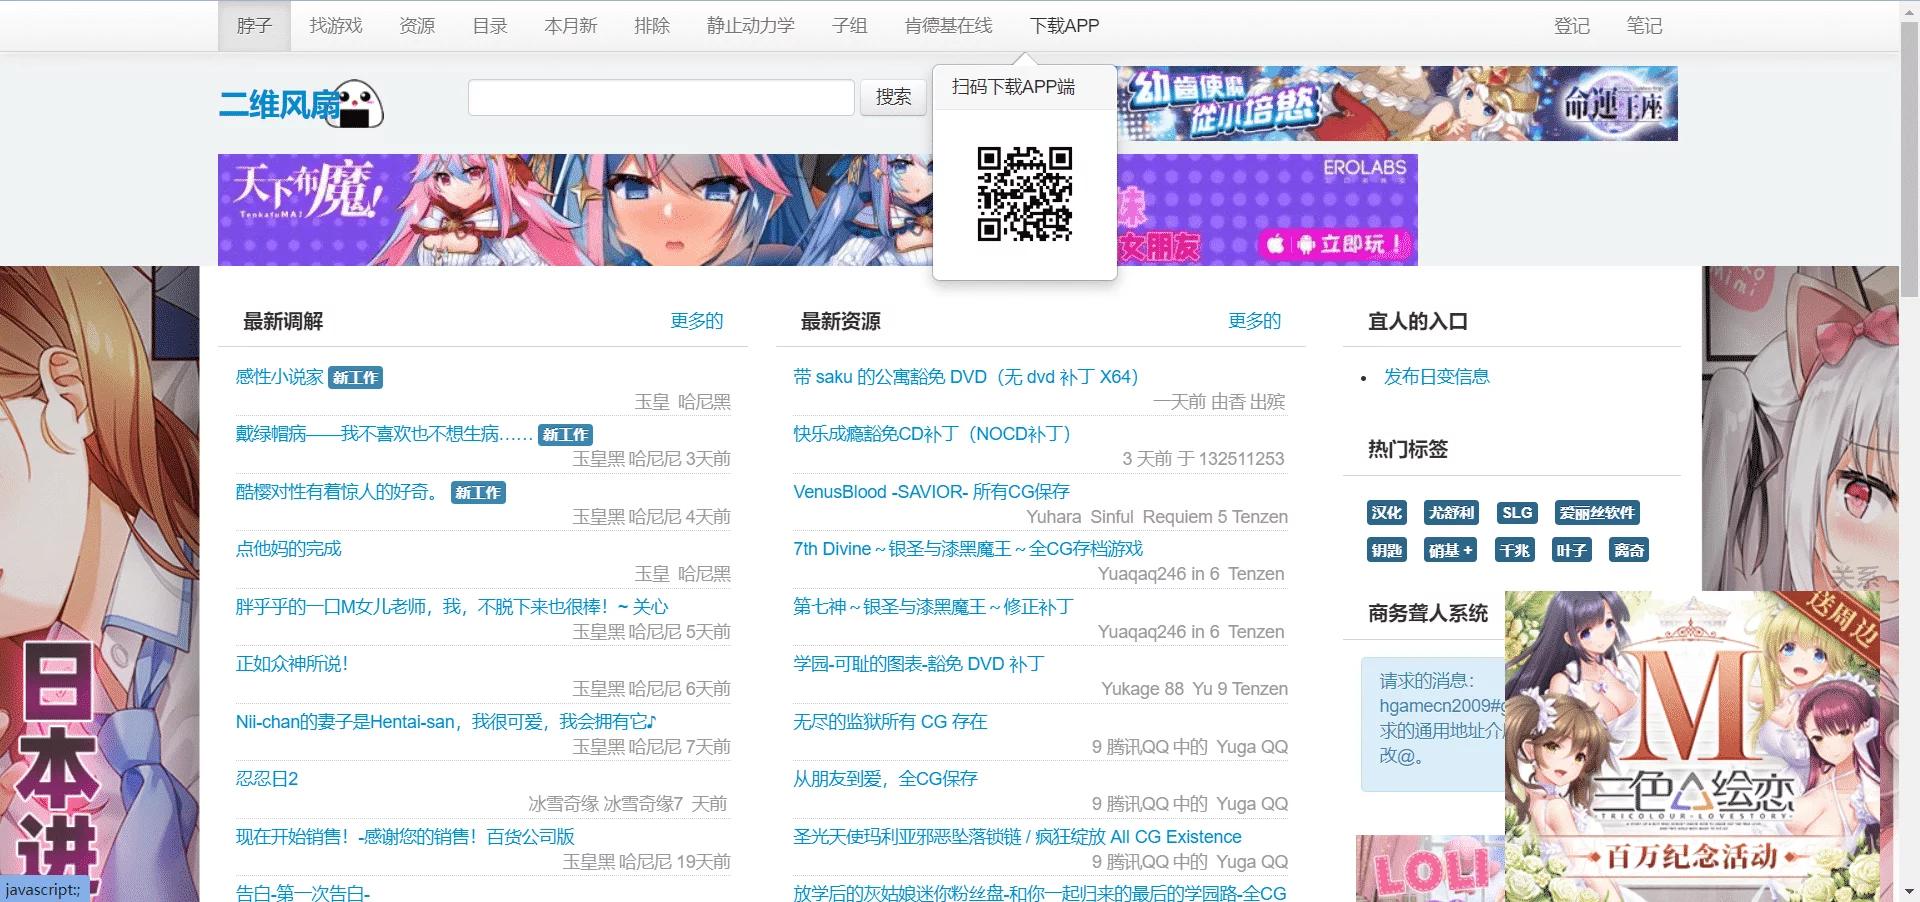Click Yuhara Sinful Requiem 5 Tenzen text

[x=1157, y=517]
